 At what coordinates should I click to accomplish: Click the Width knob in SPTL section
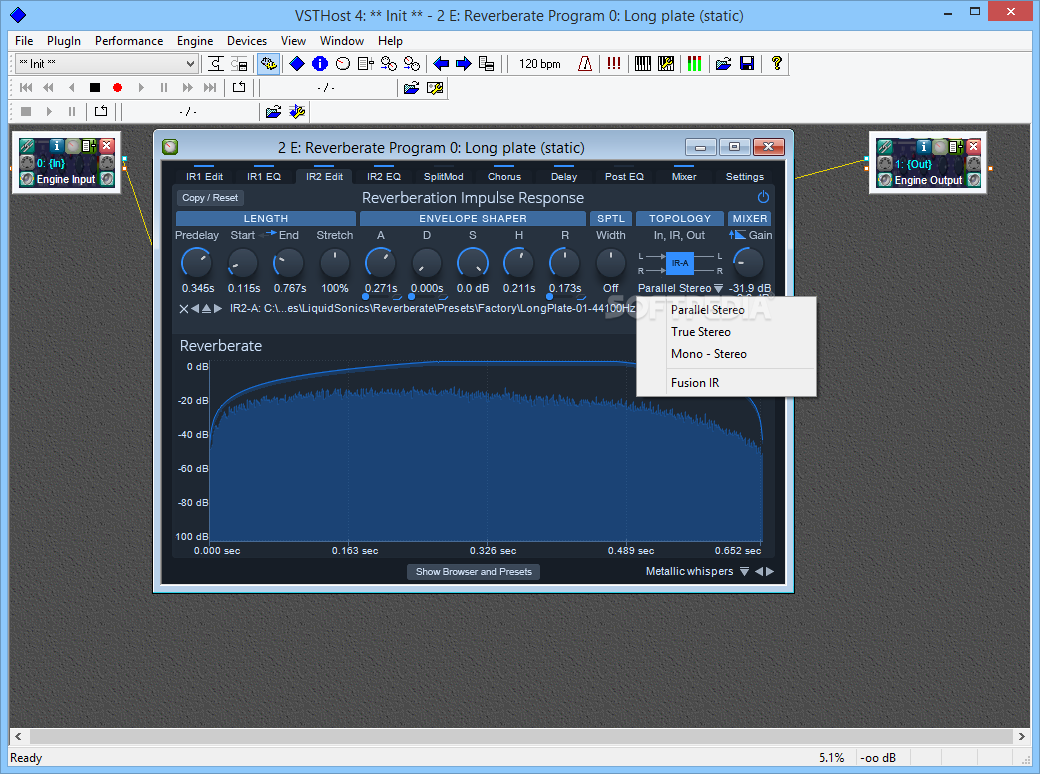coord(611,263)
